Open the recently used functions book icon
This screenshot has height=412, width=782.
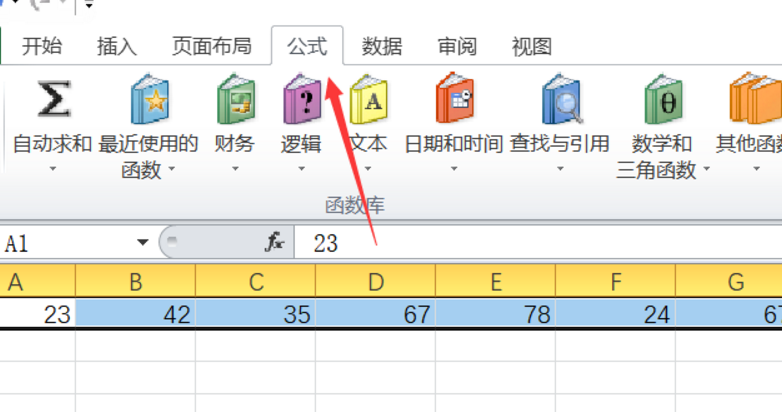pyautogui.click(x=150, y=99)
